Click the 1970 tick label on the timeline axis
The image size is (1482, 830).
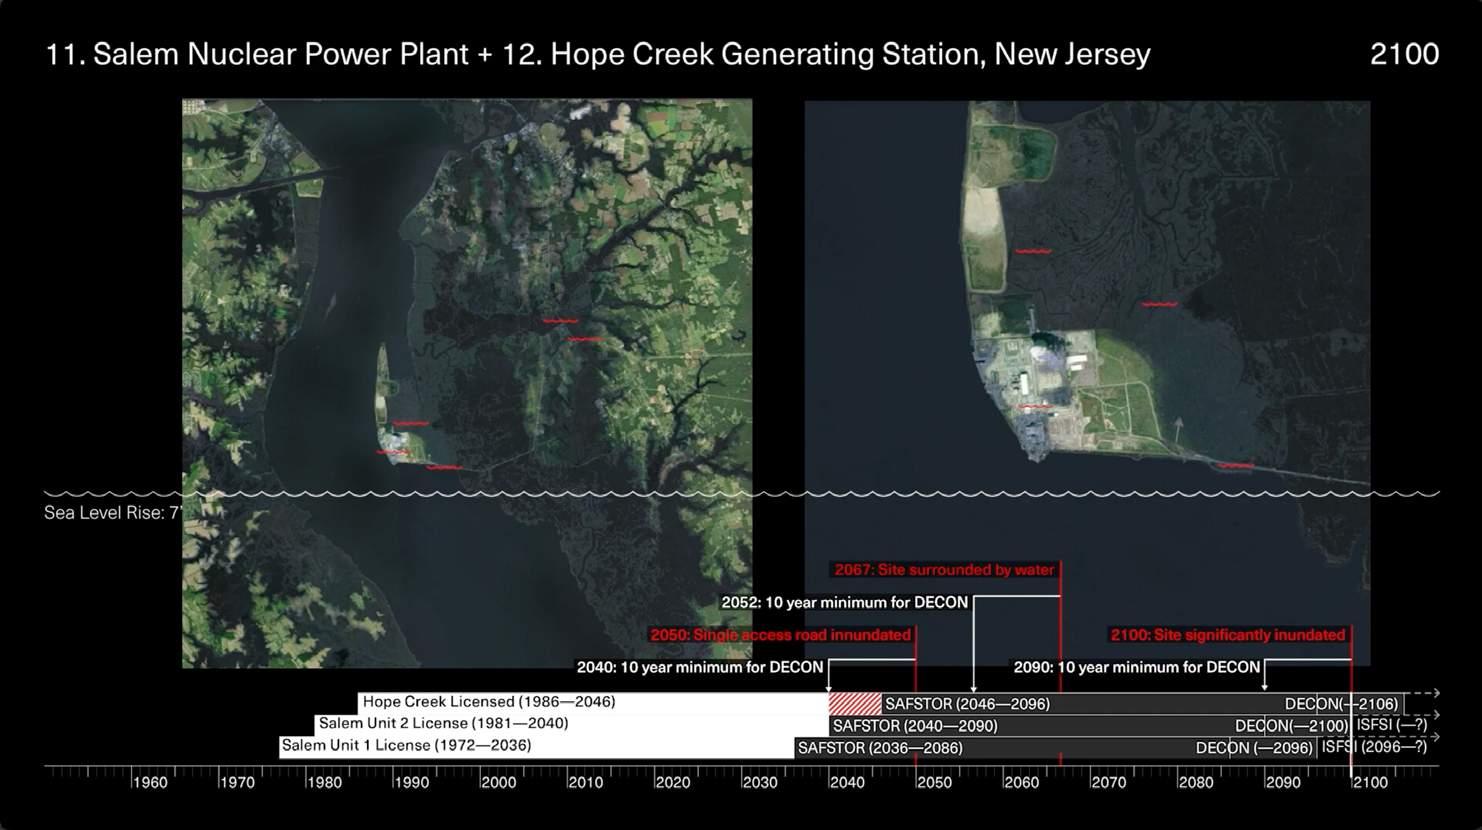click(x=237, y=783)
